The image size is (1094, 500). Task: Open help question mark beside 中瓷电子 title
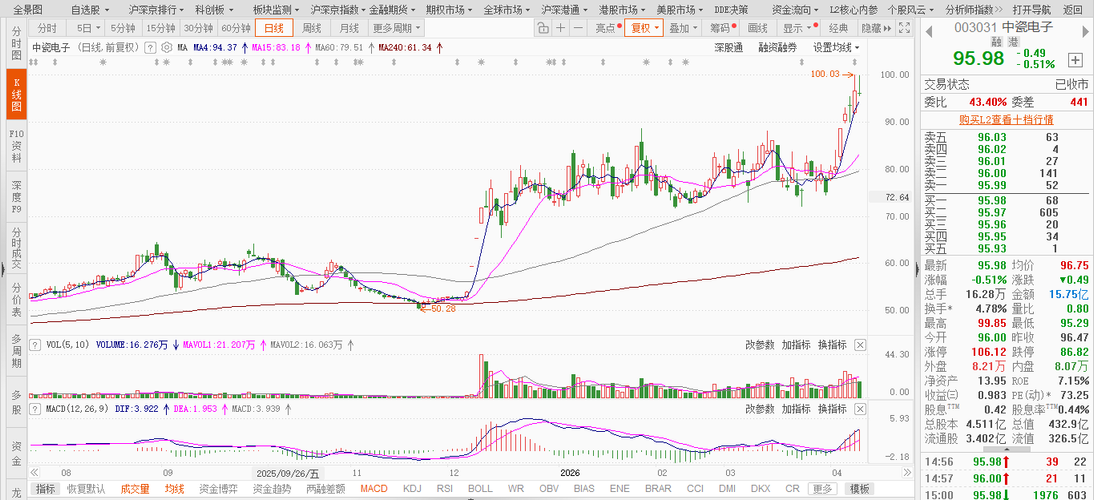(x=149, y=47)
